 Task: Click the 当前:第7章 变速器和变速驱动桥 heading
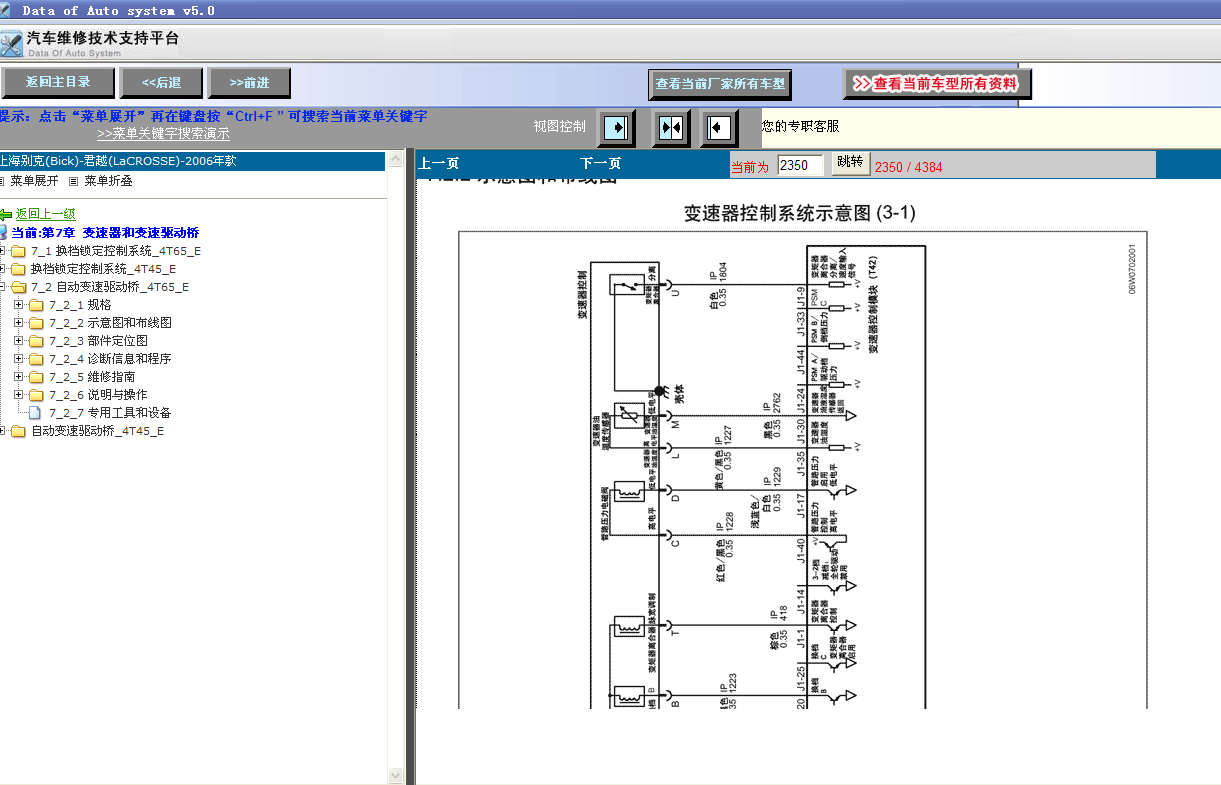click(105, 232)
